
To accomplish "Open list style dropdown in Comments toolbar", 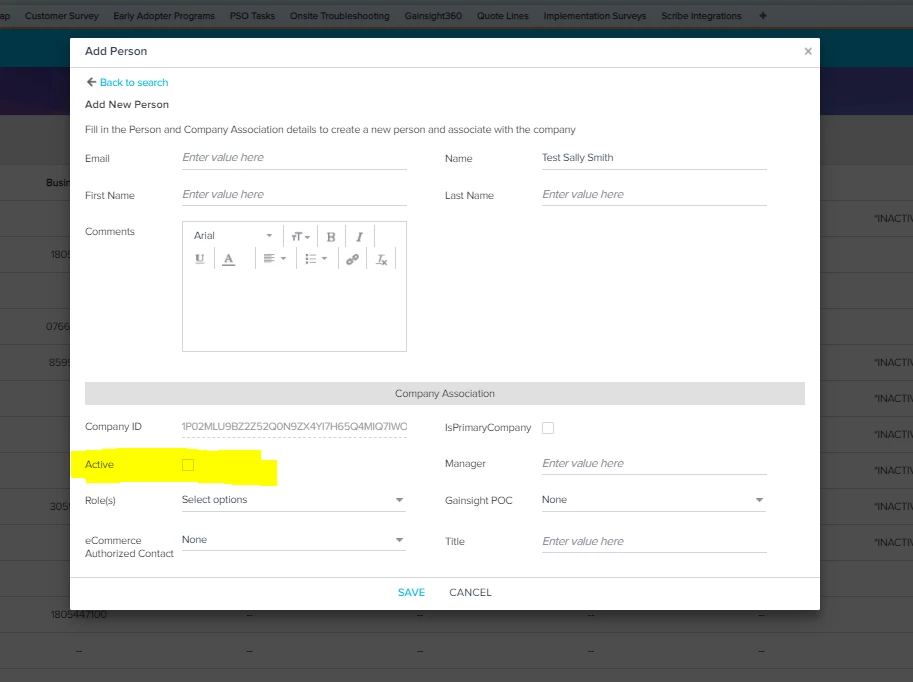I will pyautogui.click(x=316, y=259).
